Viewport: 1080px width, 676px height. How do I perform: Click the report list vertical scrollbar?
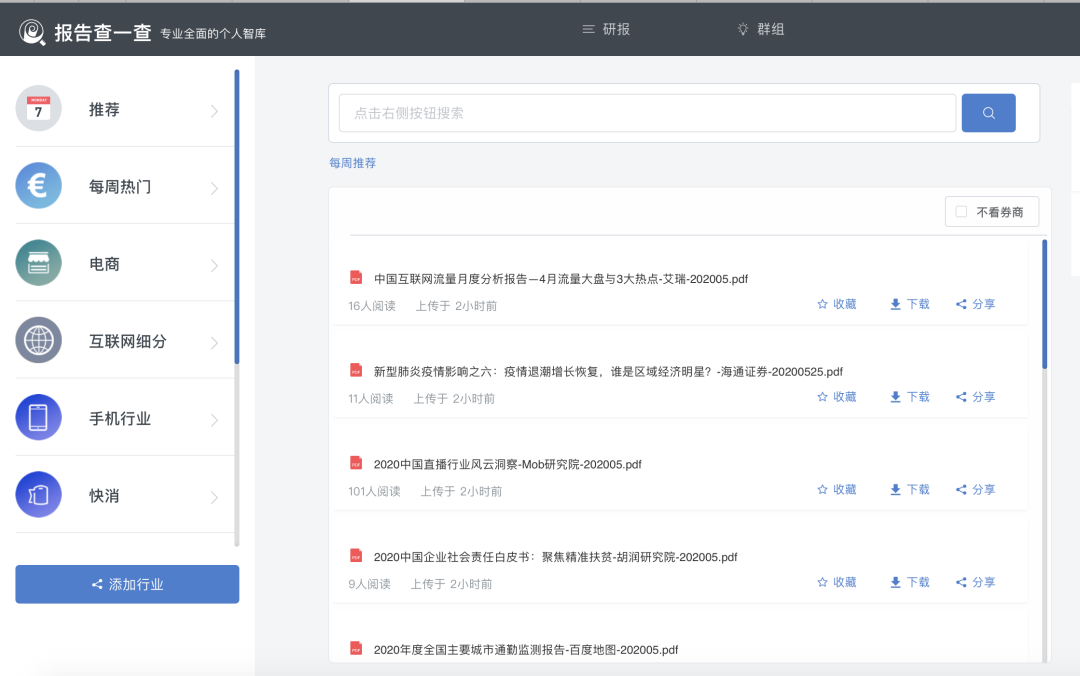(x=1044, y=304)
